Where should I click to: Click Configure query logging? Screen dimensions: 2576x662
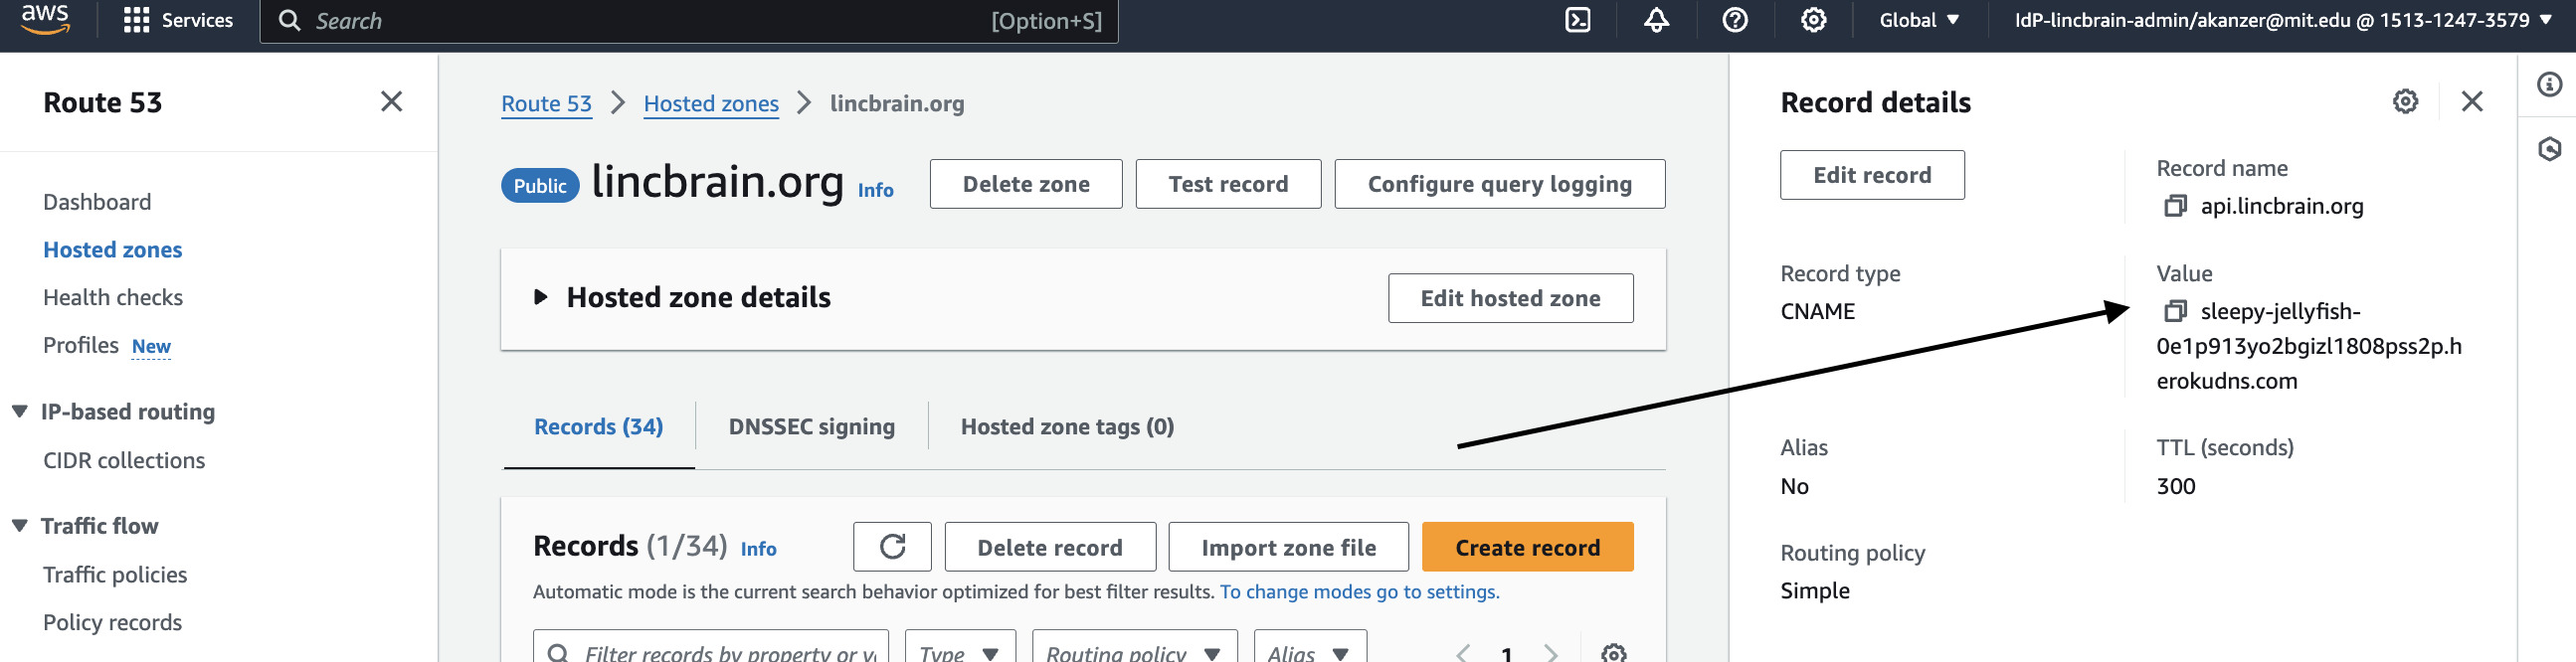click(x=1499, y=184)
